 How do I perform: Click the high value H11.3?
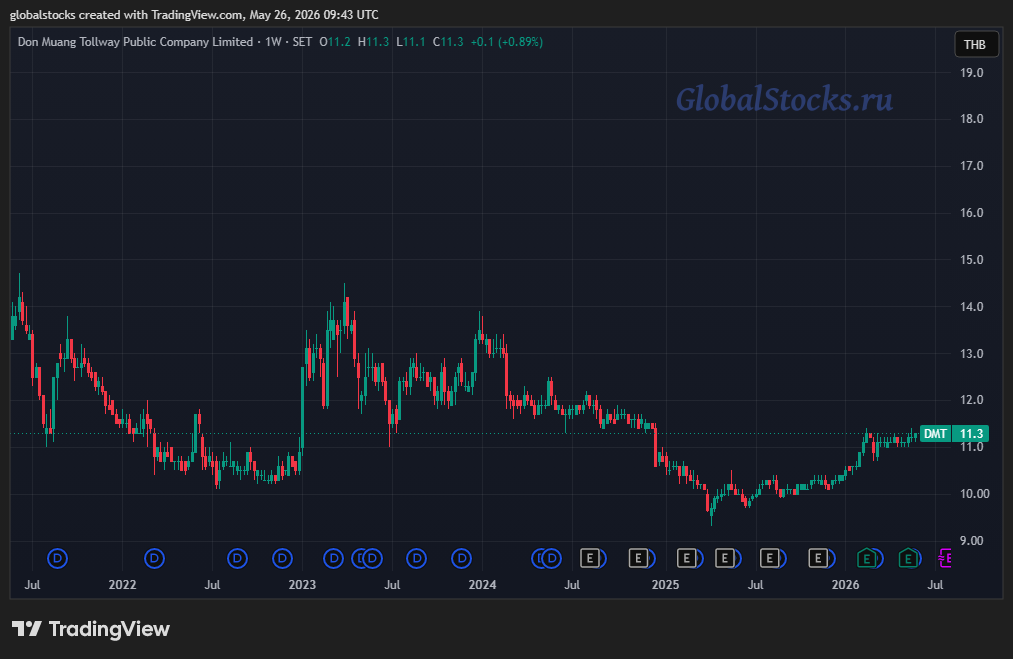point(373,42)
